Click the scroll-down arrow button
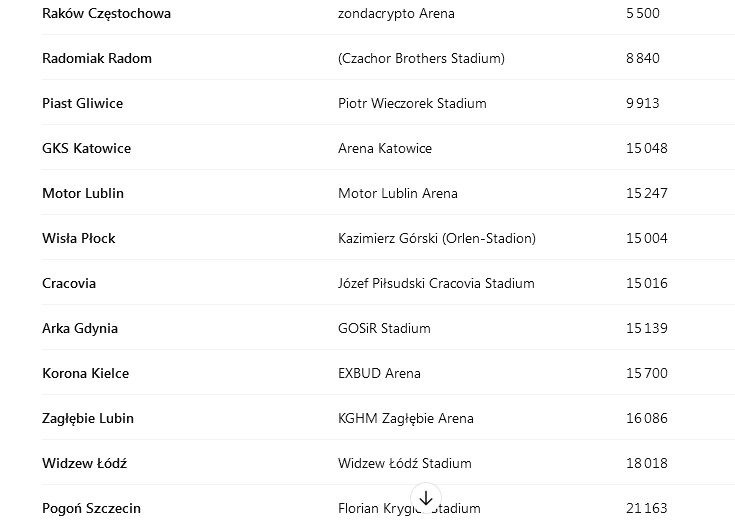The image size is (735, 528). (426, 498)
